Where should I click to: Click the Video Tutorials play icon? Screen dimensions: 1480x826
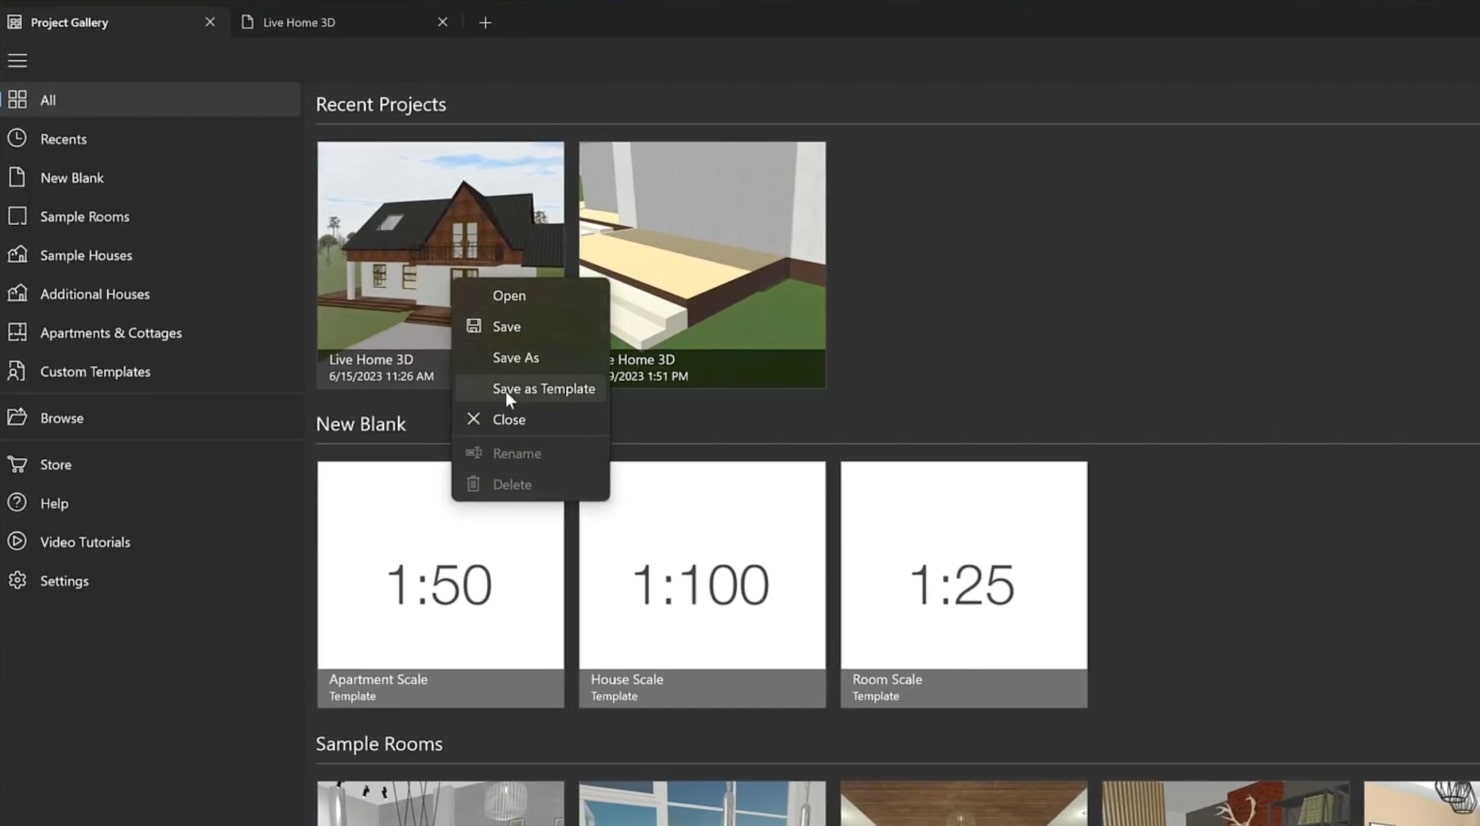click(x=17, y=541)
